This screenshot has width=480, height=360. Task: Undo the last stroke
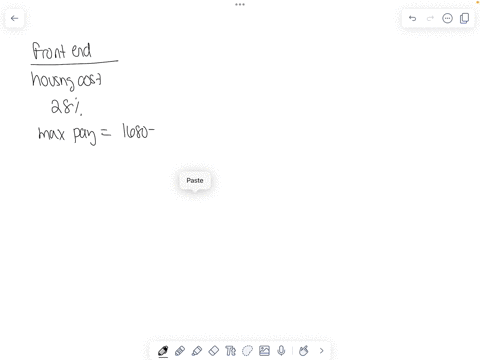coord(412,18)
